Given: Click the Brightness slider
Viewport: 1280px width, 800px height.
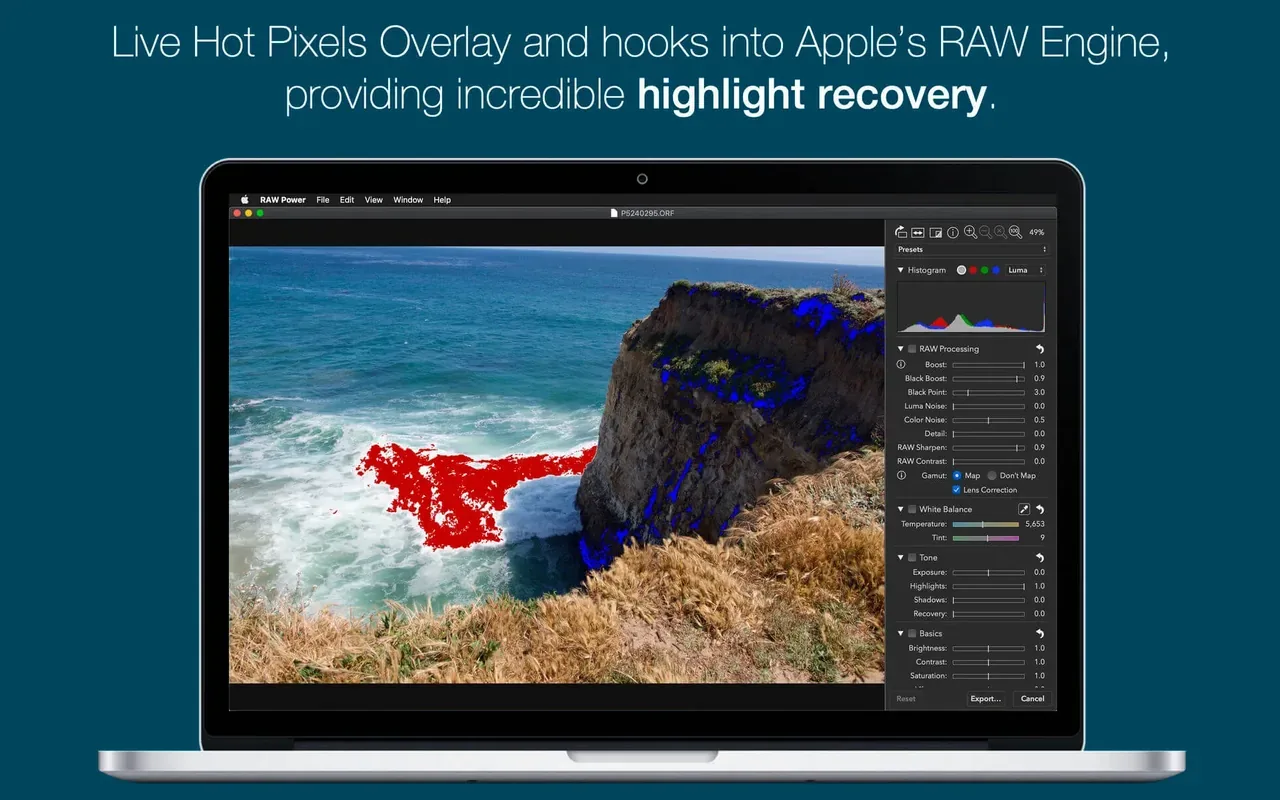Looking at the screenshot, I should click(x=988, y=649).
